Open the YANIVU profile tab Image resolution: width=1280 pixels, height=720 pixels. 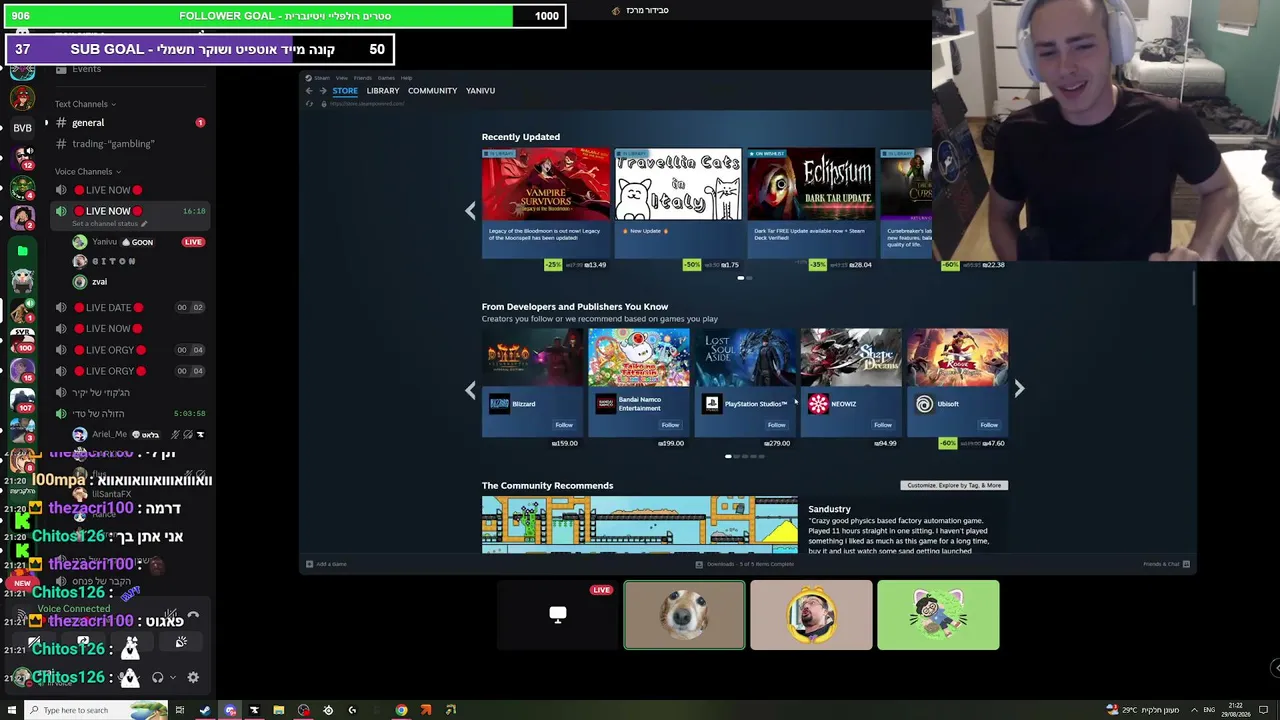coord(480,91)
